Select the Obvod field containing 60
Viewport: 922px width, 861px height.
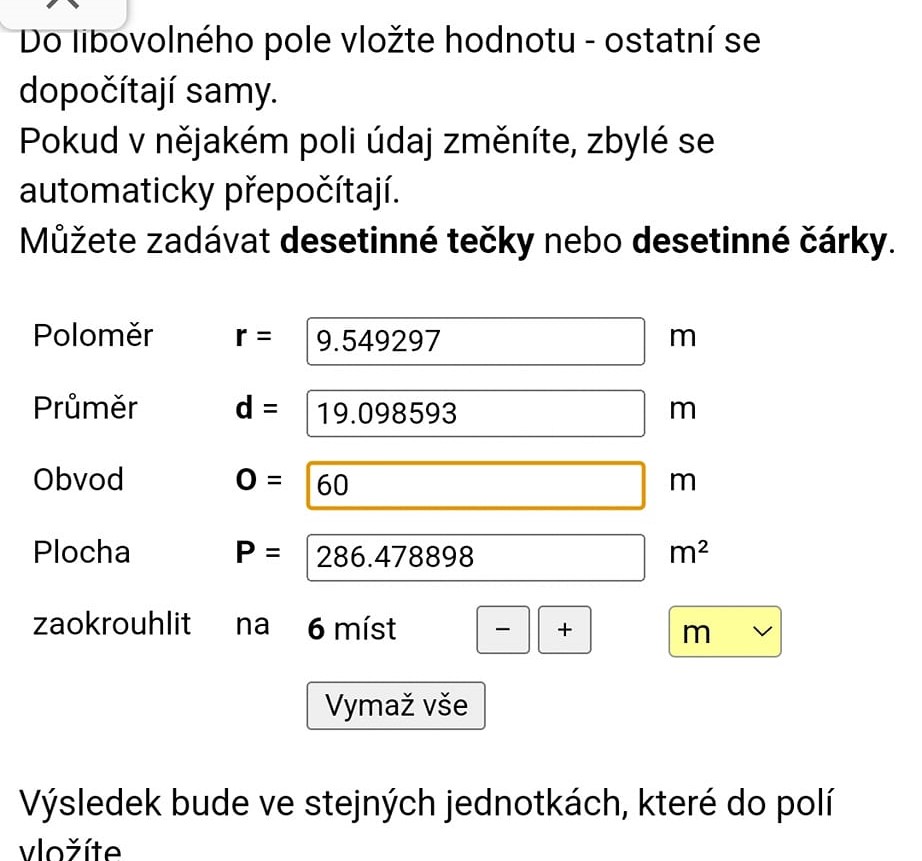(476, 485)
